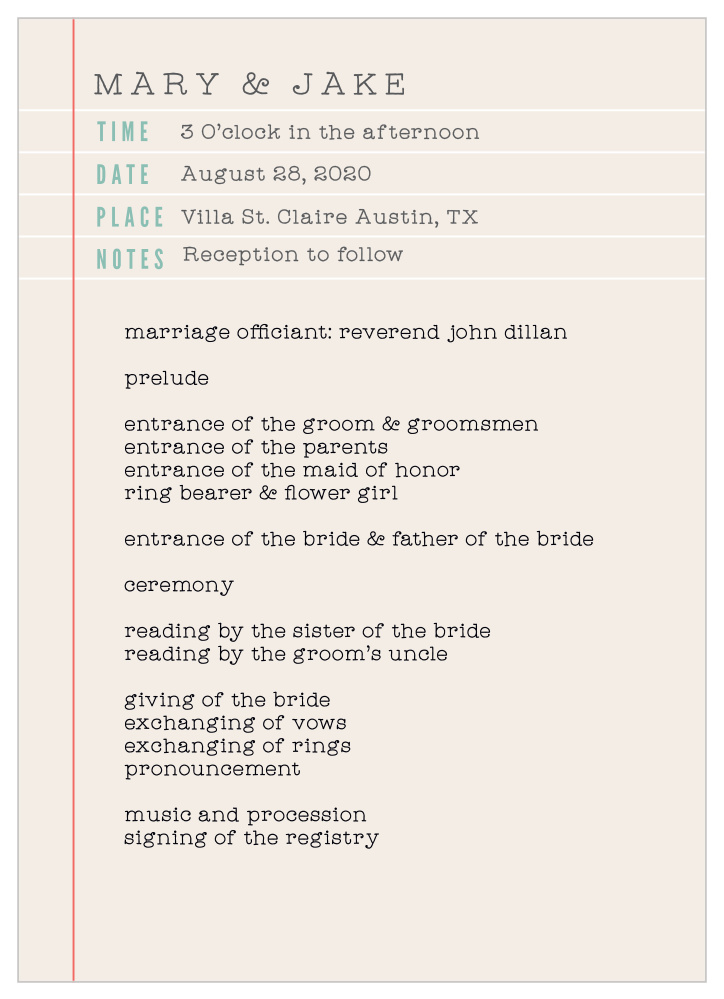Select the DATE label

(x=123, y=175)
